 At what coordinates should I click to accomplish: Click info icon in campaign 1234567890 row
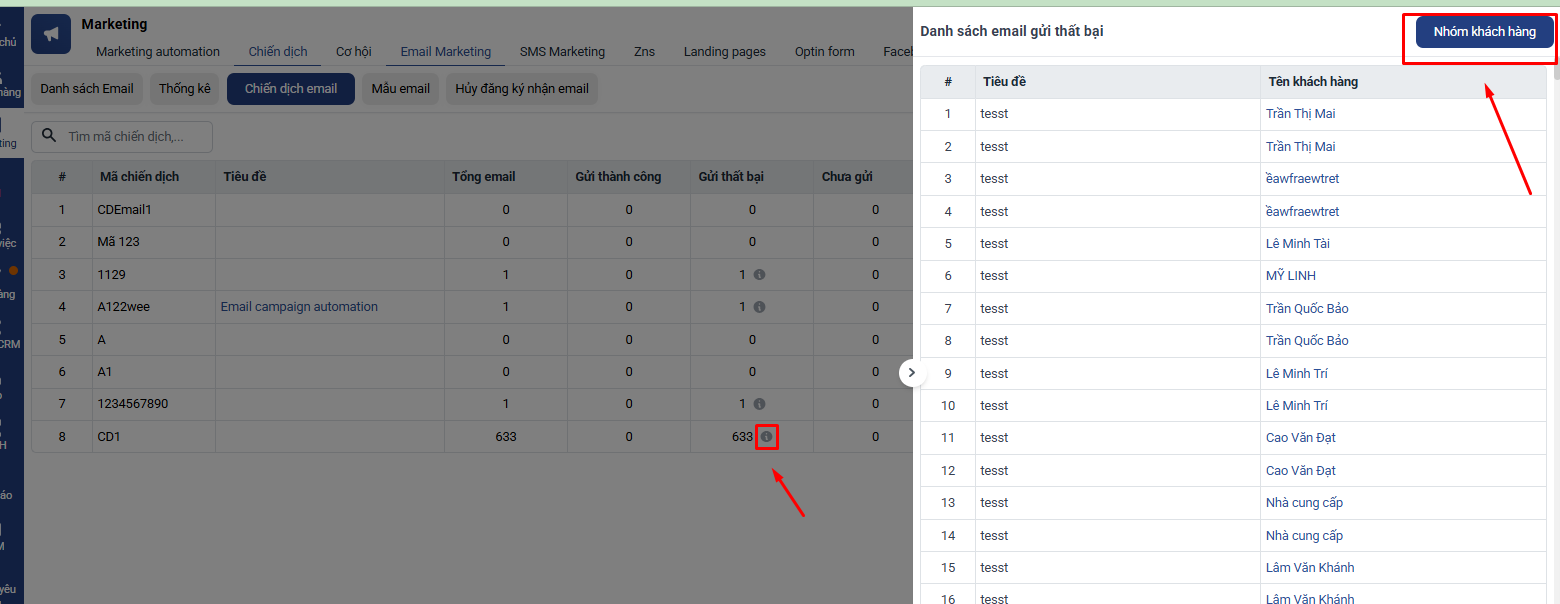tap(759, 404)
